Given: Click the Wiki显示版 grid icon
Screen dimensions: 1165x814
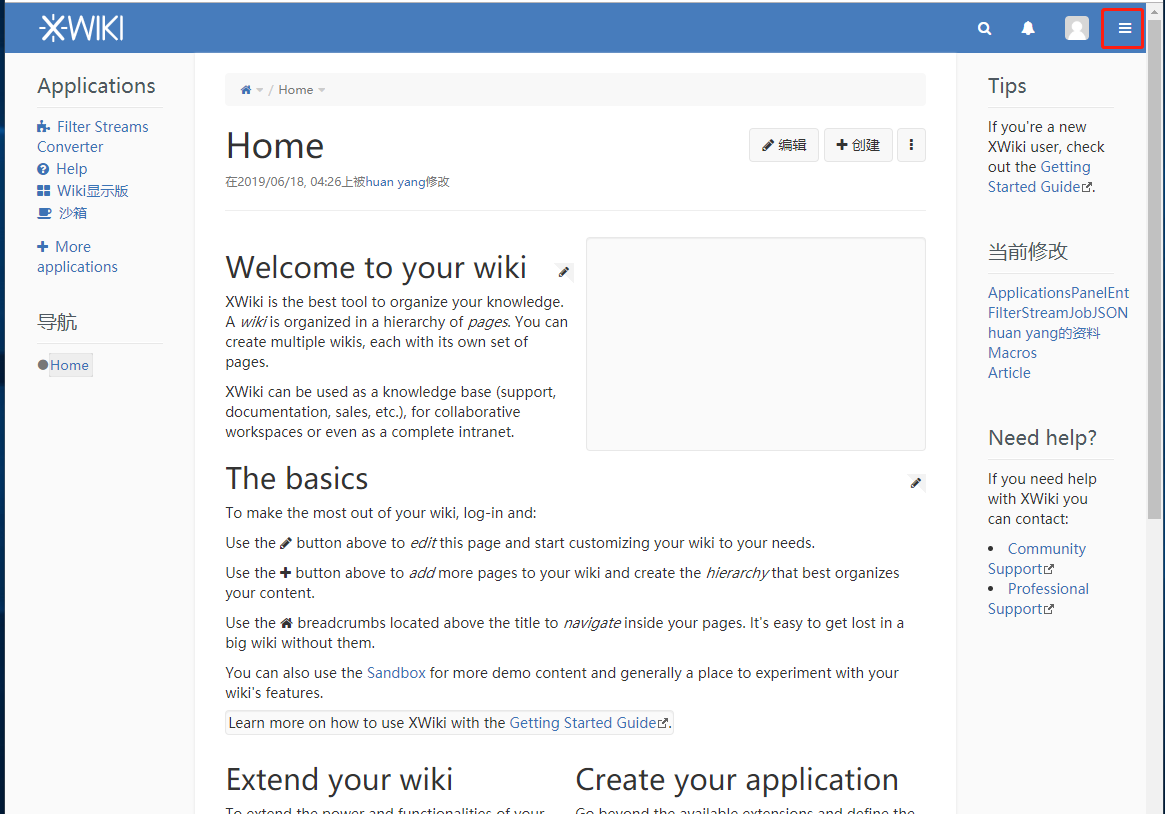Looking at the screenshot, I should [44, 192].
